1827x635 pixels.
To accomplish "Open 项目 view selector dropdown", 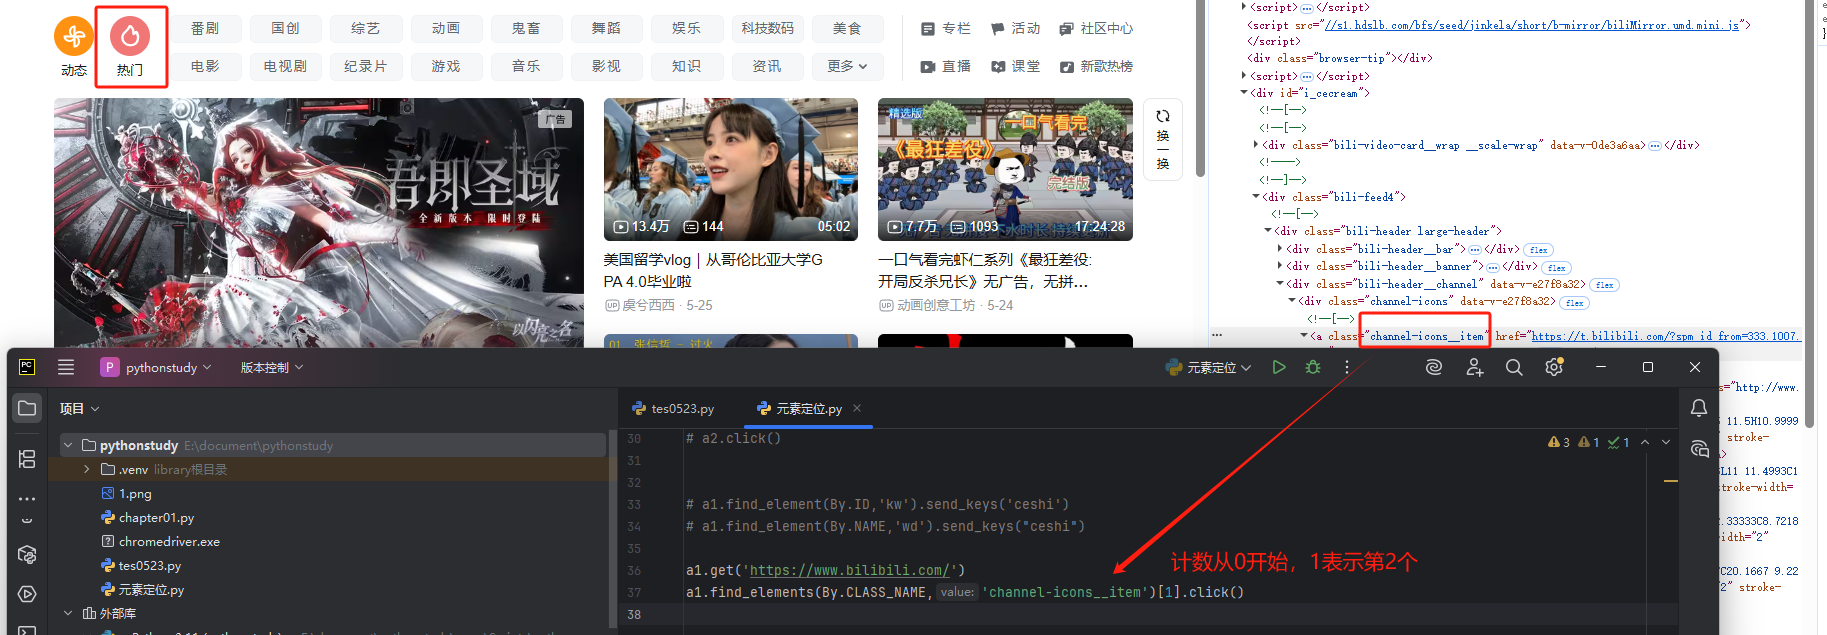I will pos(80,408).
